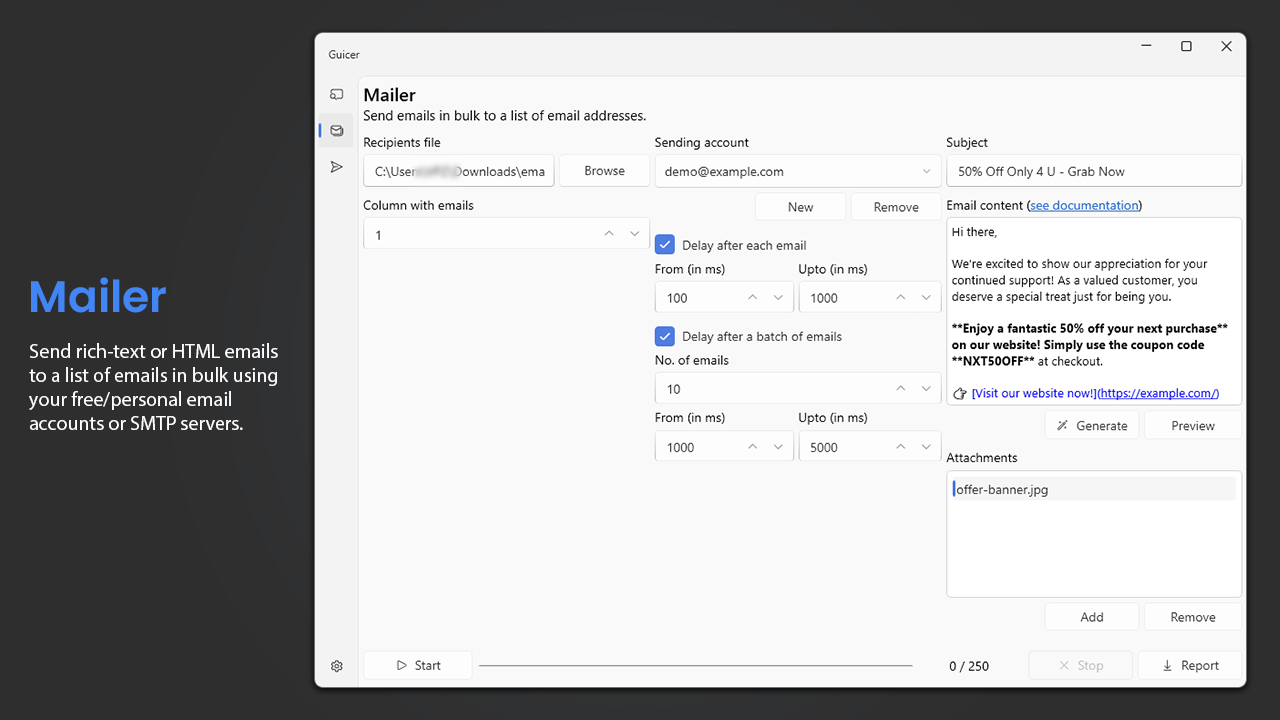The height and width of the screenshot is (720, 1280).
Task: Click the Subject input field
Action: pyautogui.click(x=1094, y=171)
